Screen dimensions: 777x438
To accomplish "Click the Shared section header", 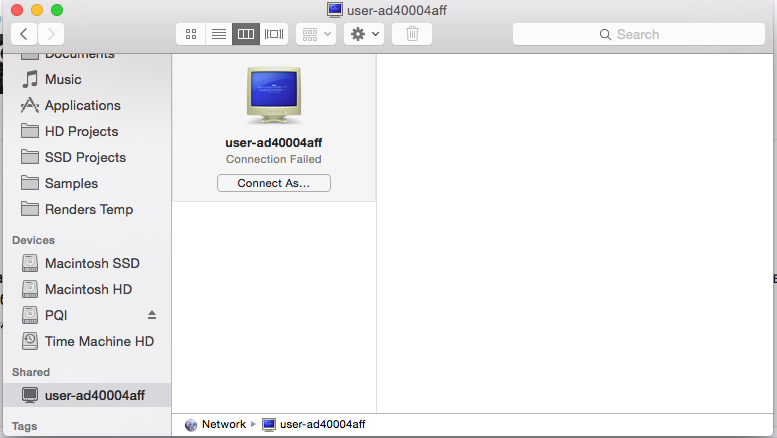I will [31, 372].
